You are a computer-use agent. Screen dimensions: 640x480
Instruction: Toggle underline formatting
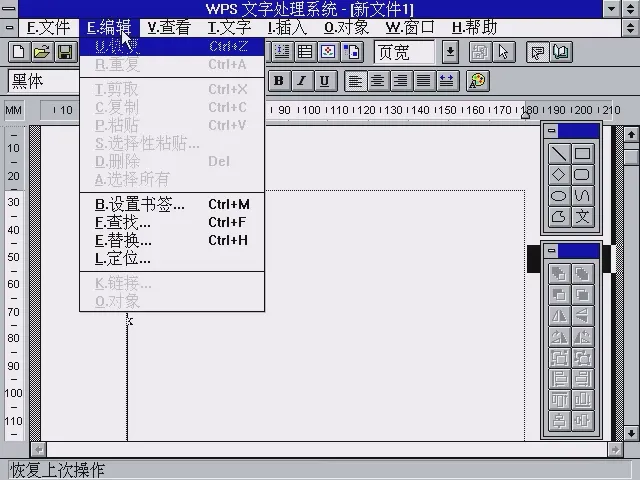click(x=324, y=81)
